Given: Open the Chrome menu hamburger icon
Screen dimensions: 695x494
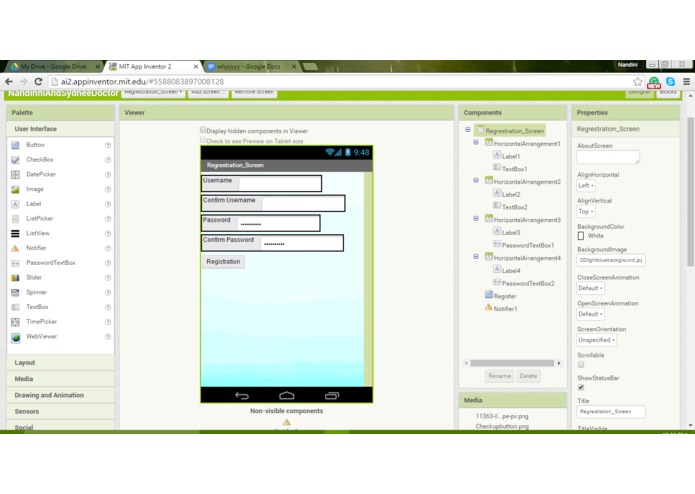Looking at the screenshot, I should point(686,82).
